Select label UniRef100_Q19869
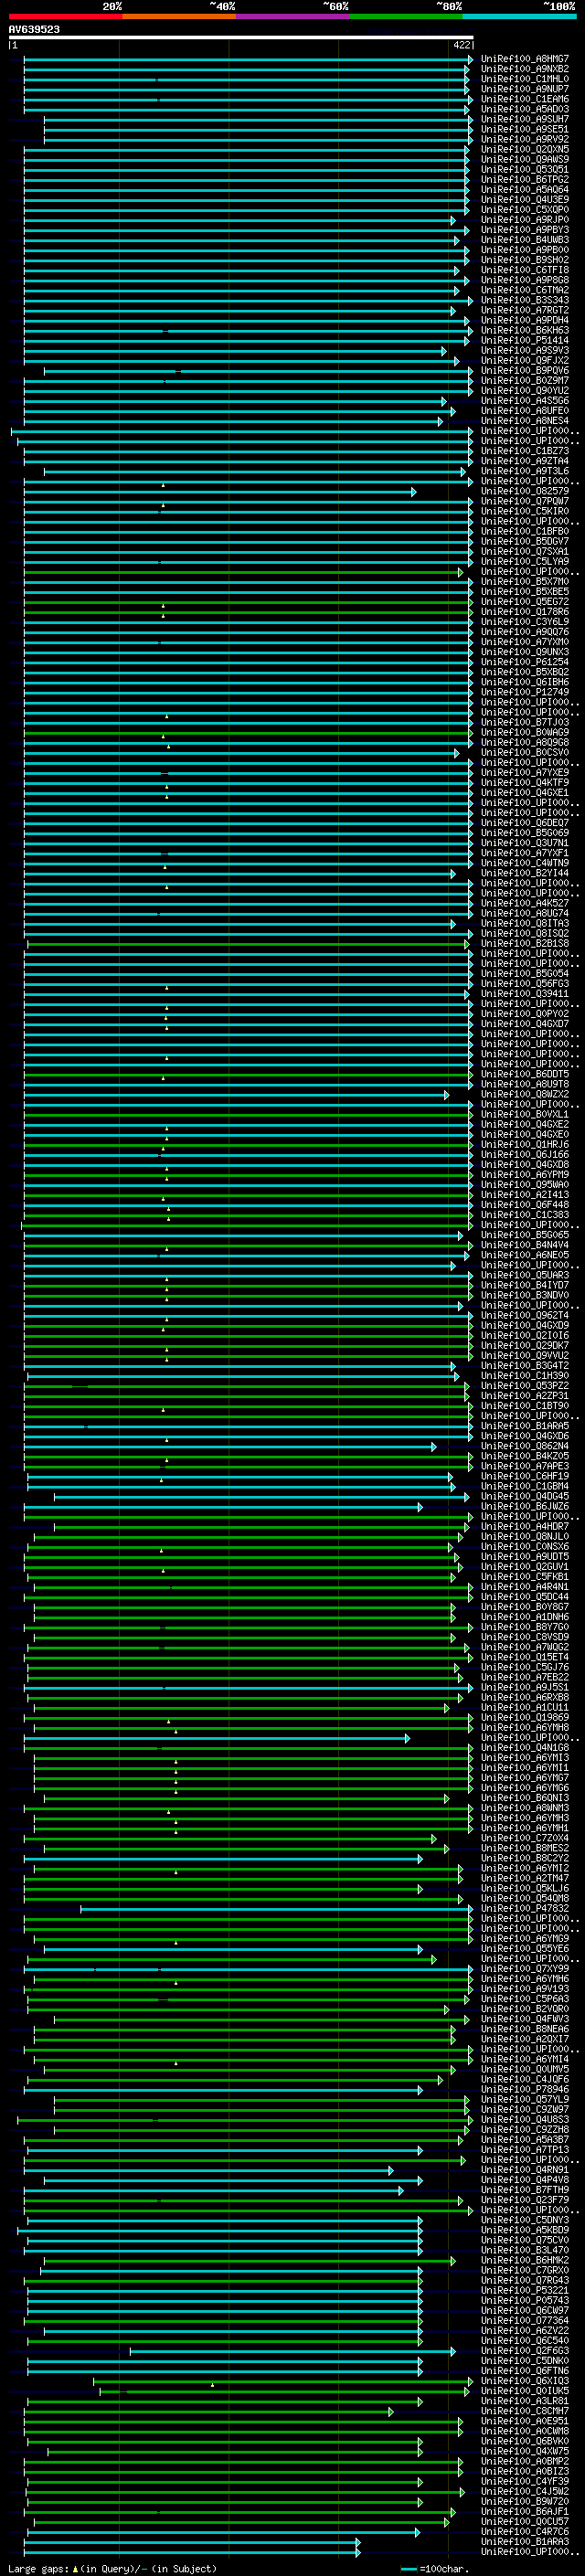Viewport: 585px width, 2576px height. click(525, 1718)
